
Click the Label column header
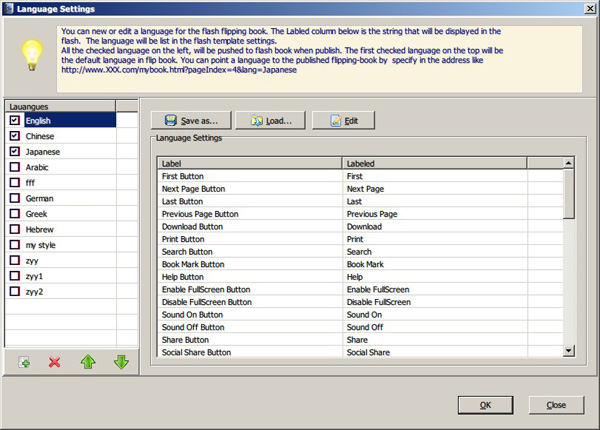[249, 163]
